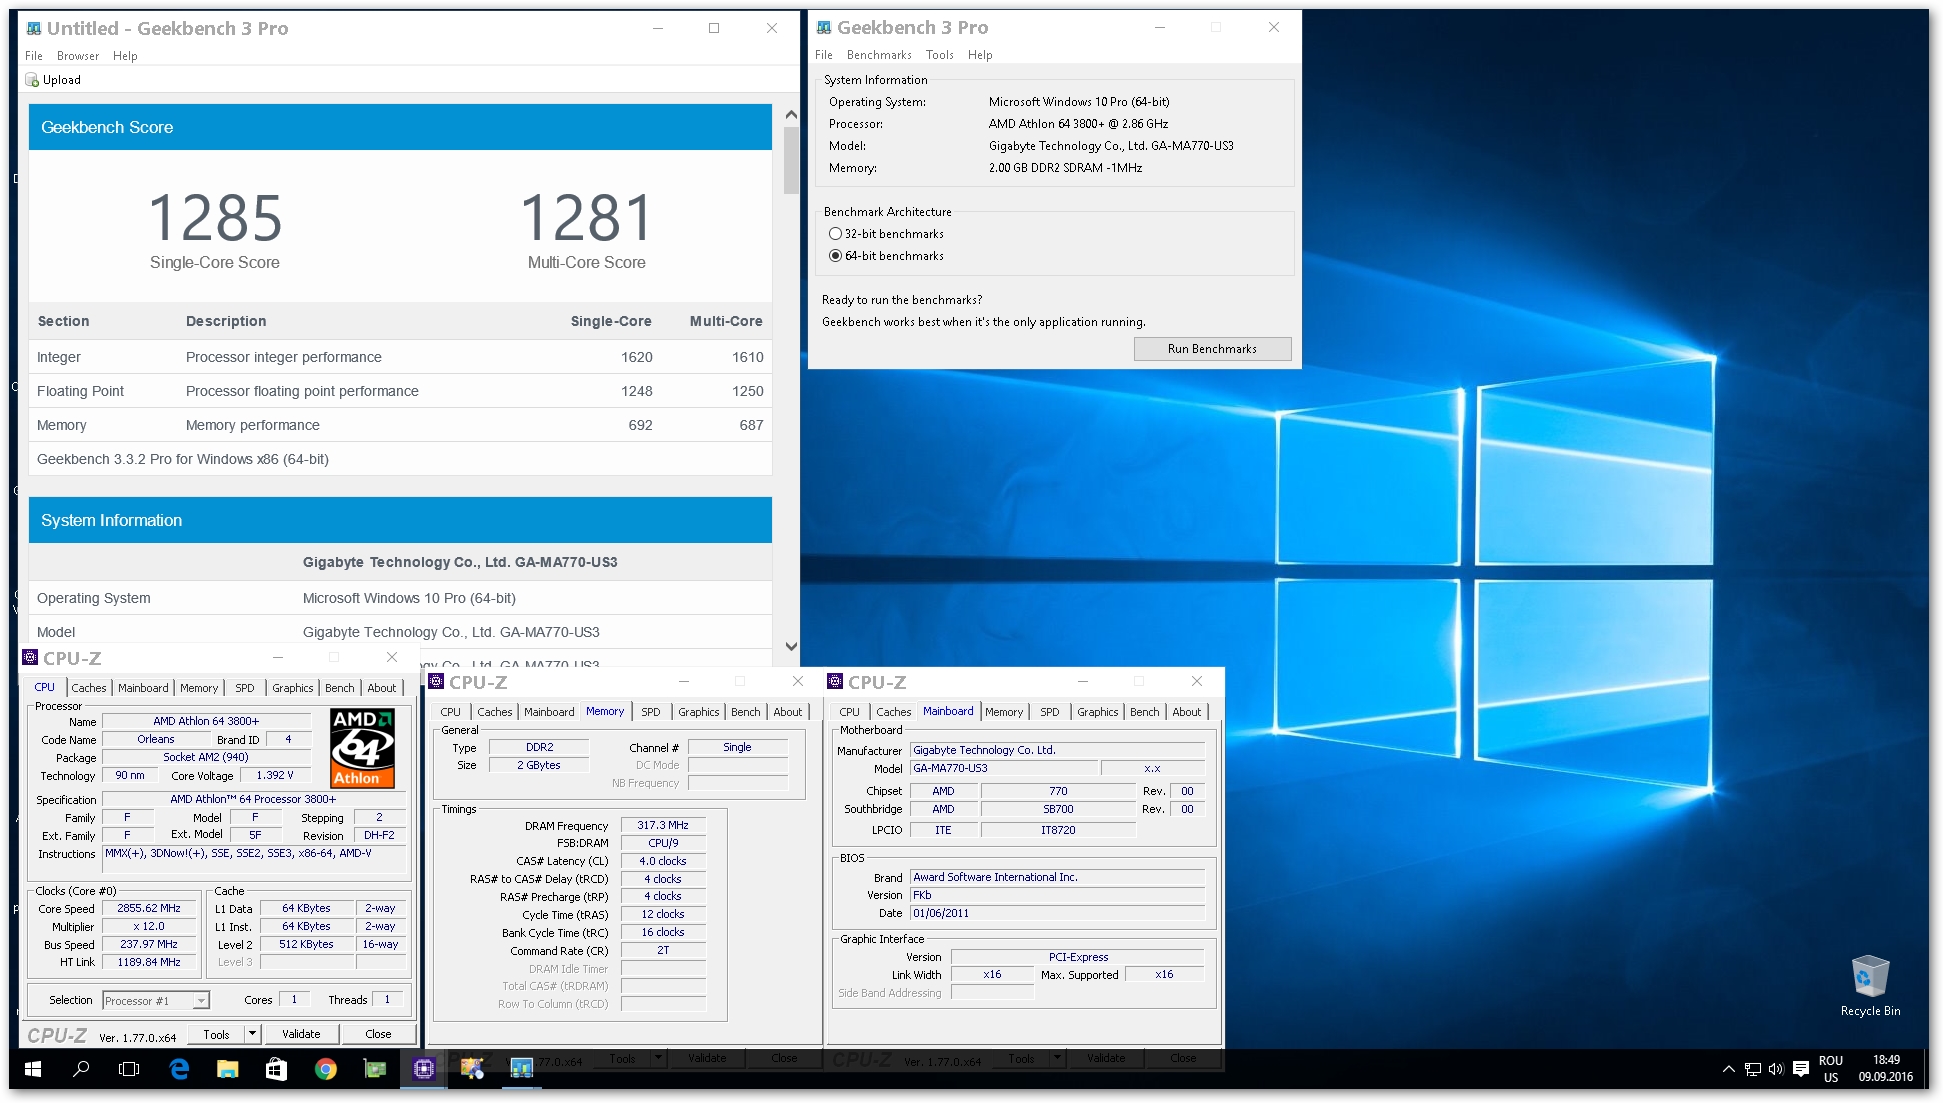The image size is (1943, 1103).
Task: Open Windows Store from the taskbar
Action: pos(276,1069)
